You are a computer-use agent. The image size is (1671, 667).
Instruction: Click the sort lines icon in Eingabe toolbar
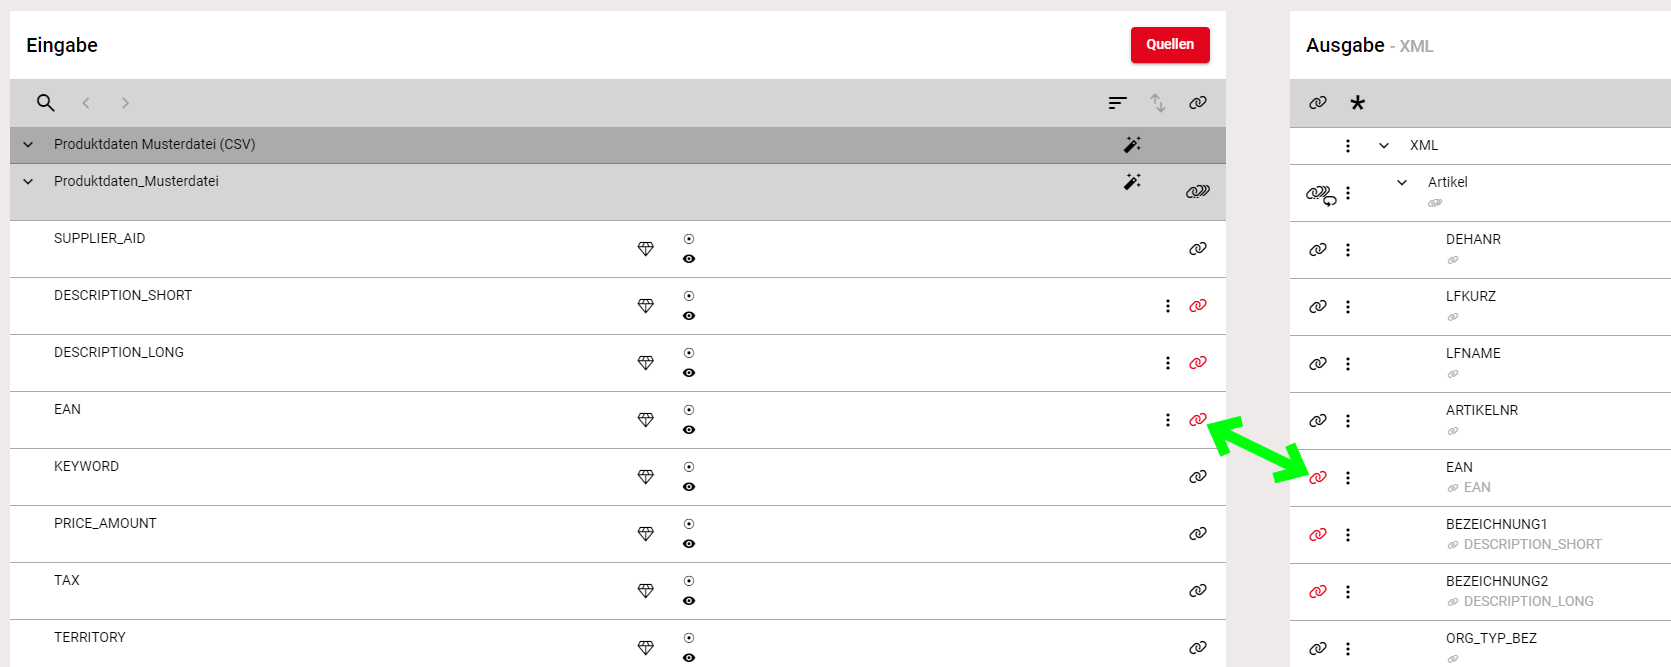tap(1117, 103)
